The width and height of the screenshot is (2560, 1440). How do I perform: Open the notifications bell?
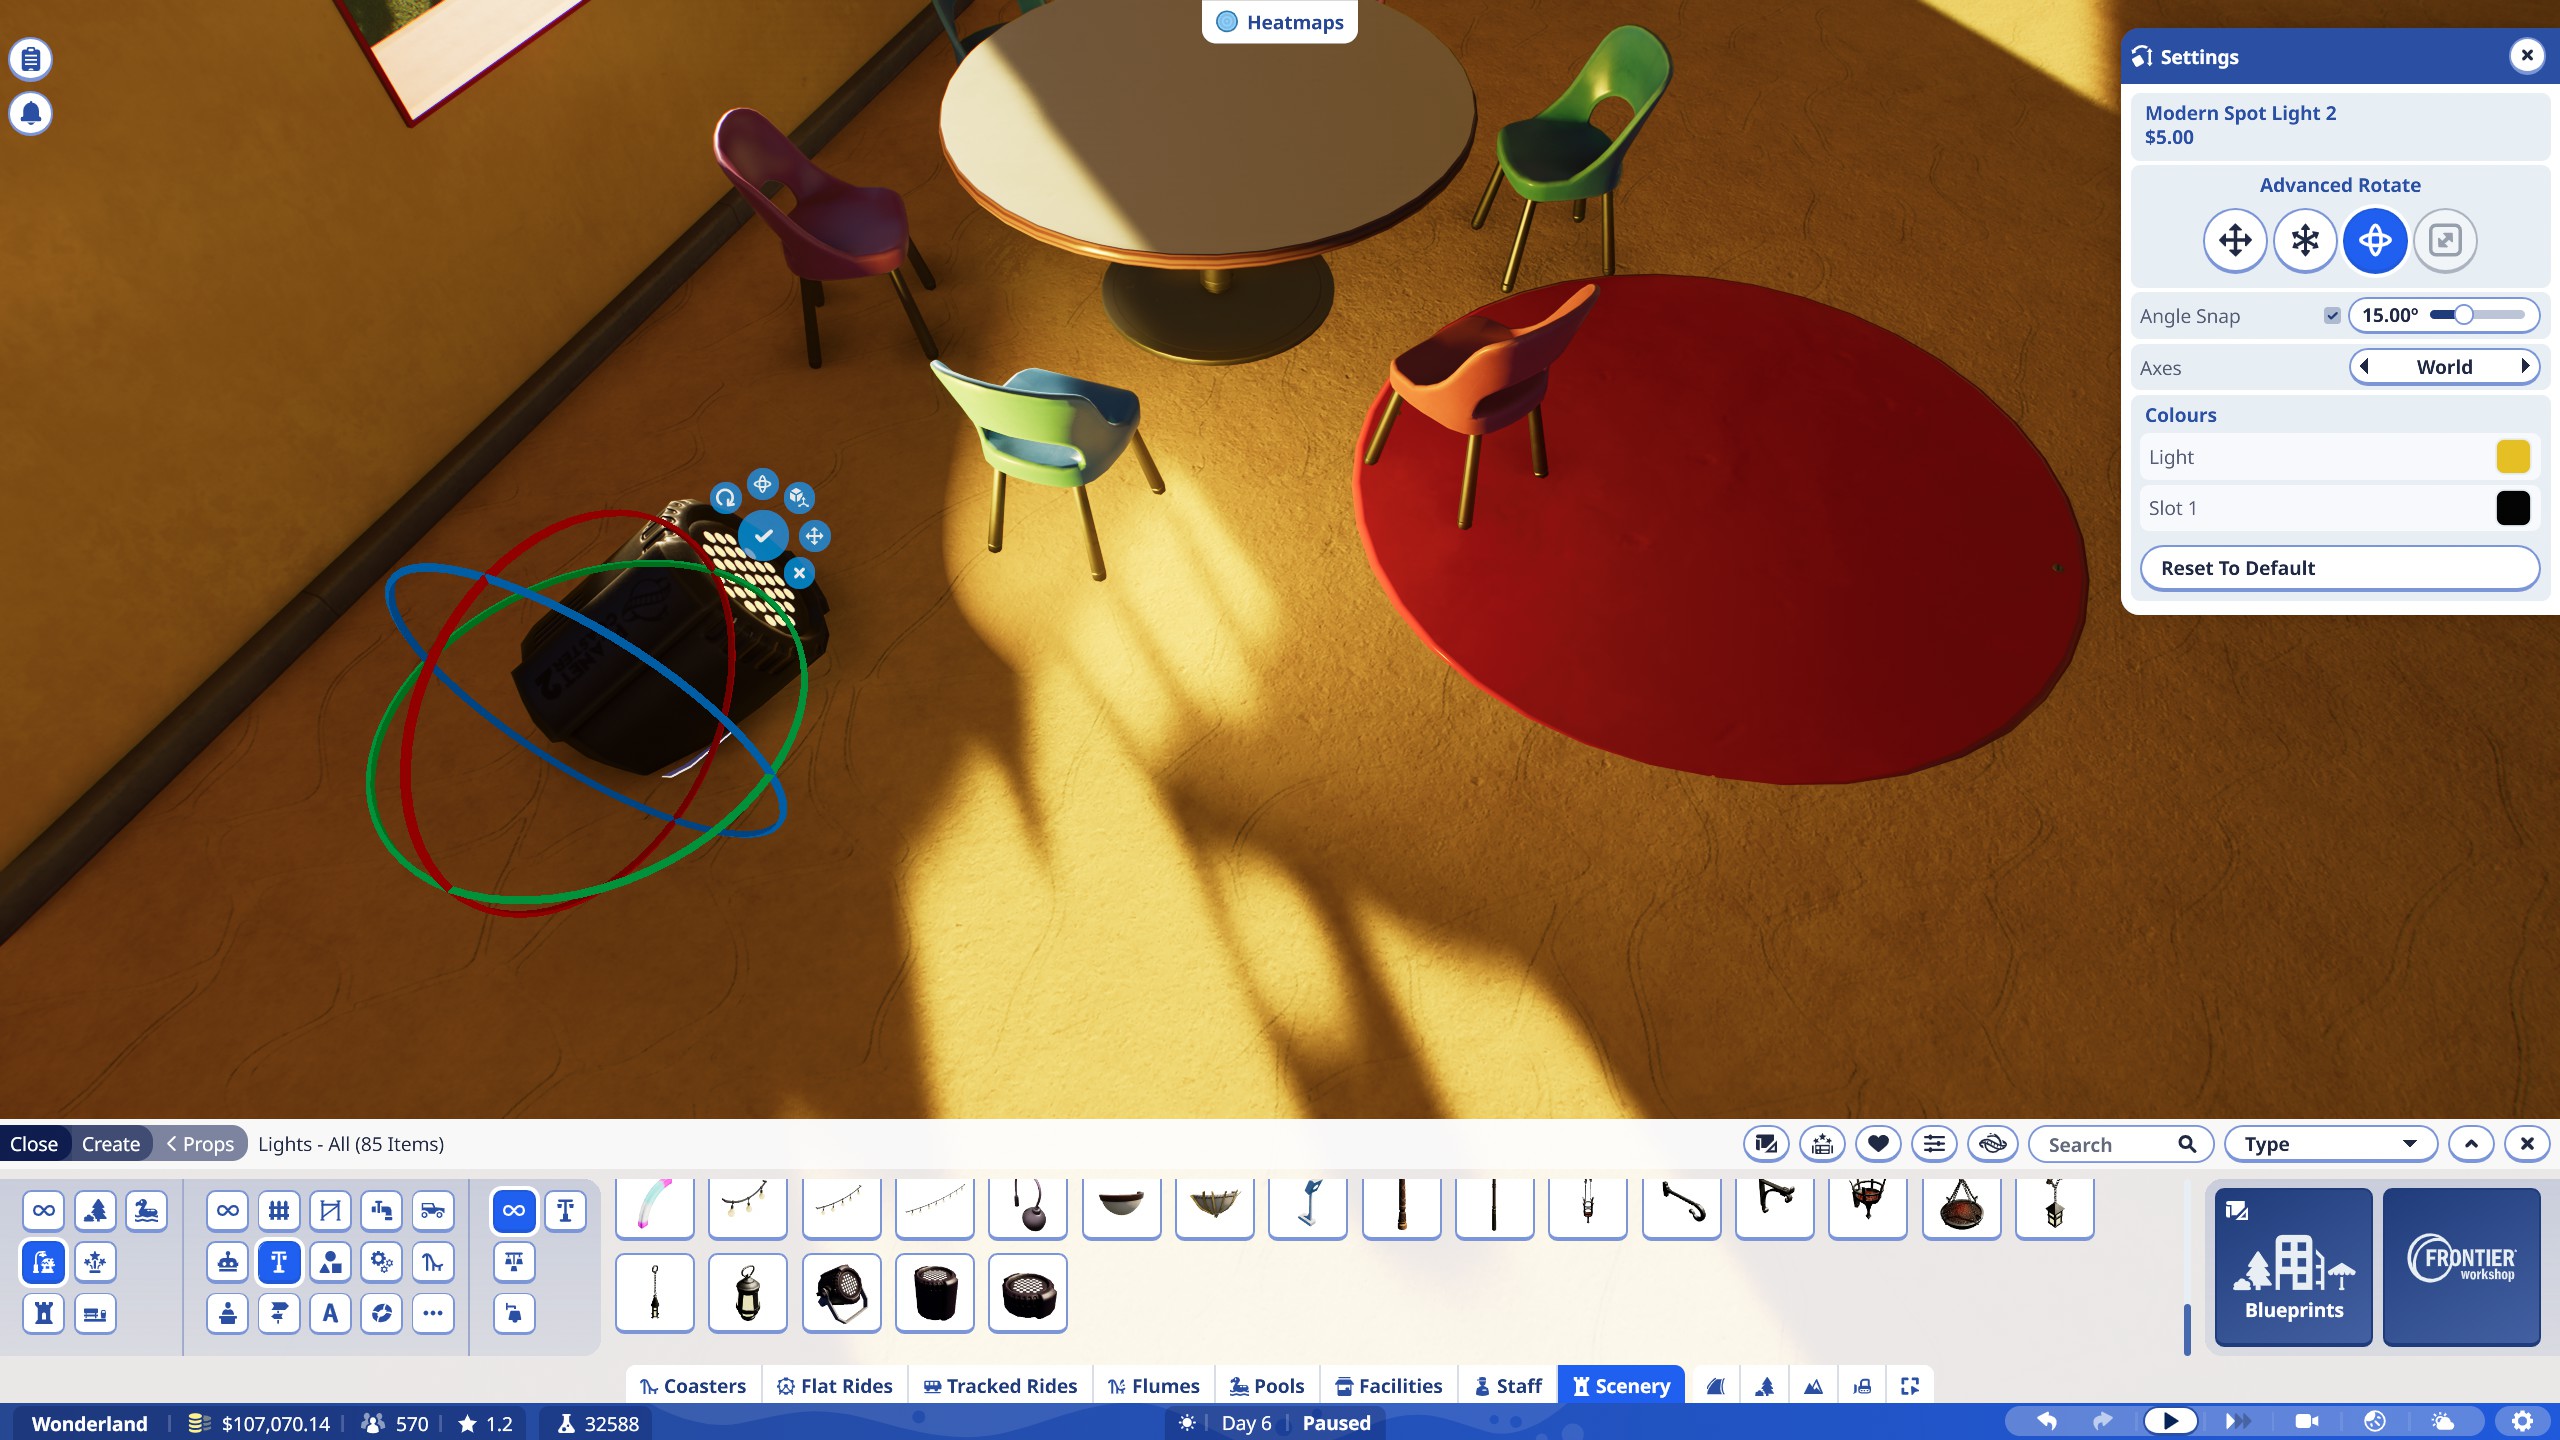(31, 113)
